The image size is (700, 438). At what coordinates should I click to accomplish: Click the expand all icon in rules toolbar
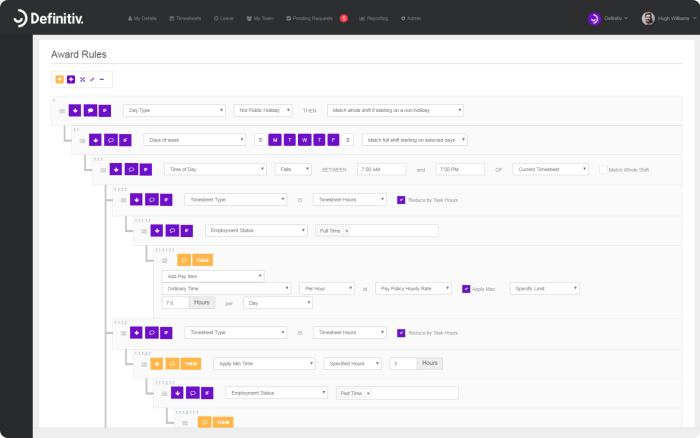[x=82, y=79]
